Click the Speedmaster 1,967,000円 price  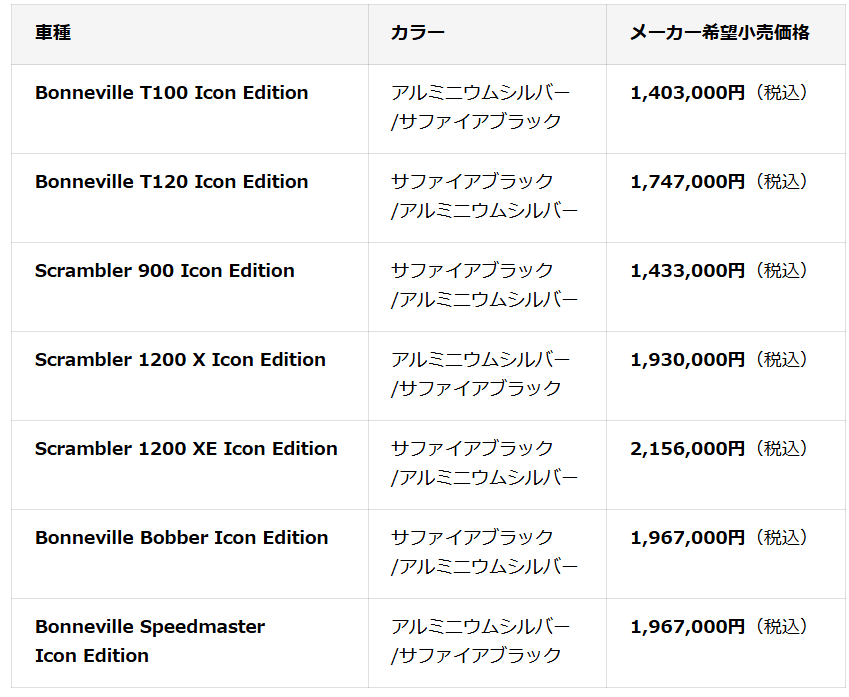point(688,627)
